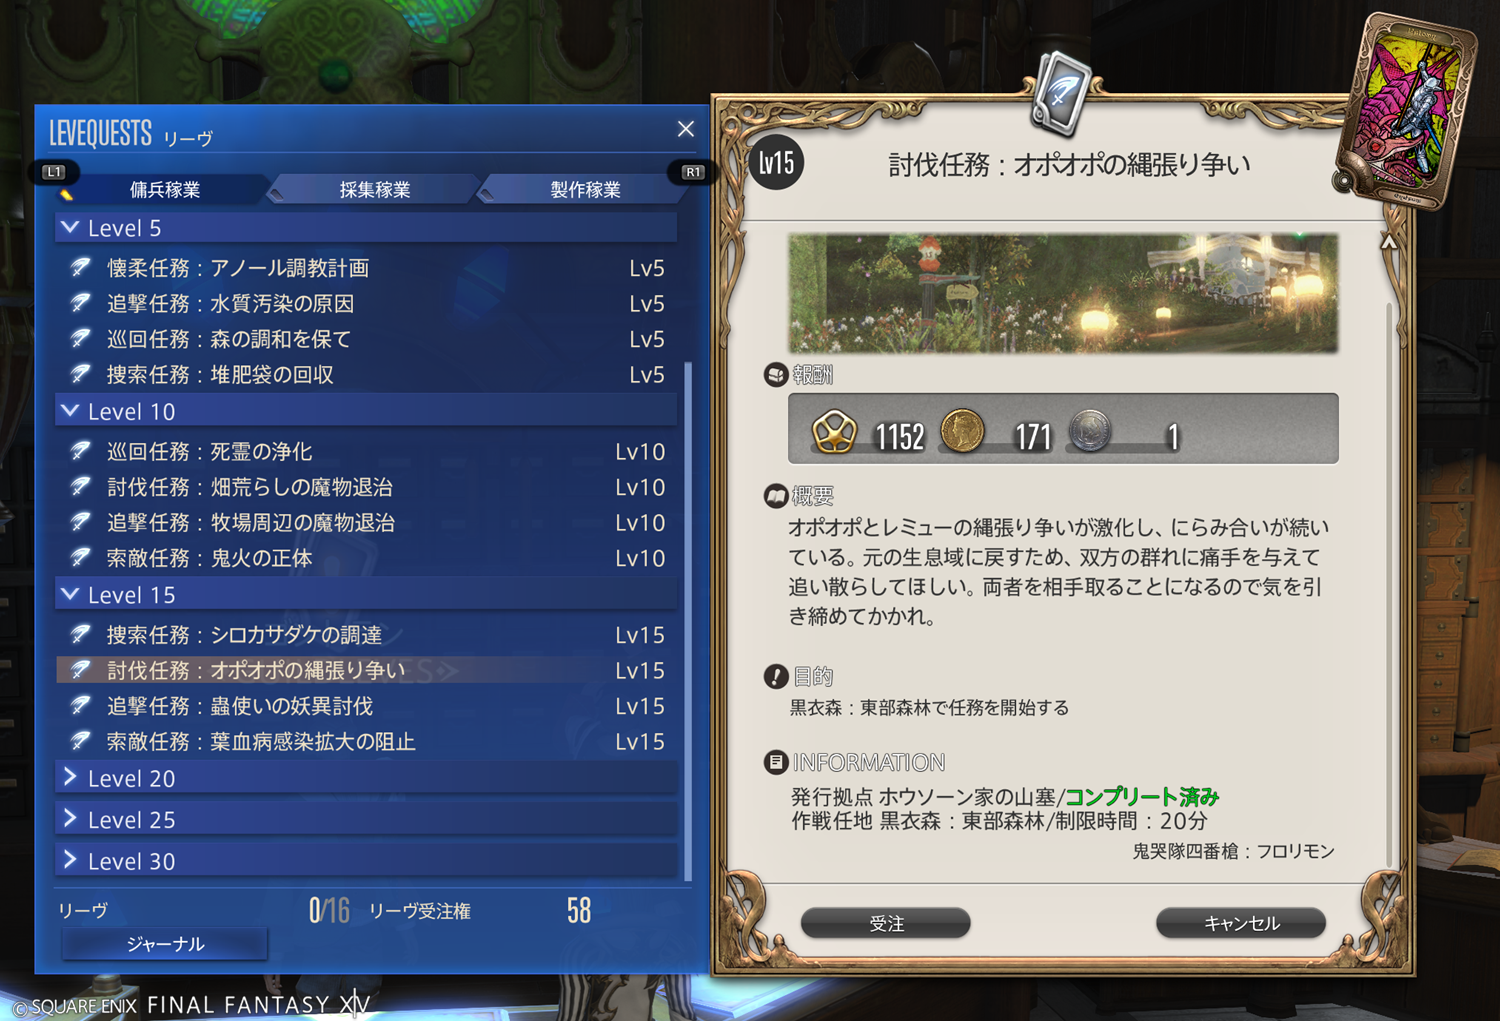The width and height of the screenshot is (1500, 1021).
Task: Click the experience points reward icon
Action: click(834, 432)
